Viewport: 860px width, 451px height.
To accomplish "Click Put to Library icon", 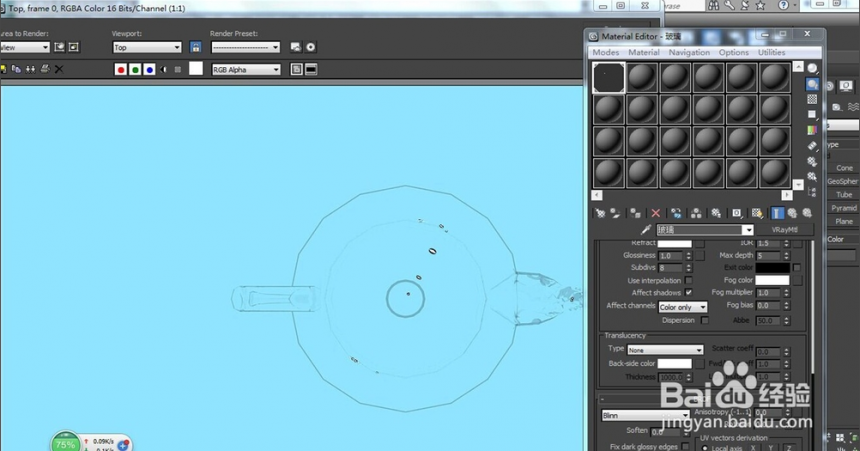I will tap(716, 213).
